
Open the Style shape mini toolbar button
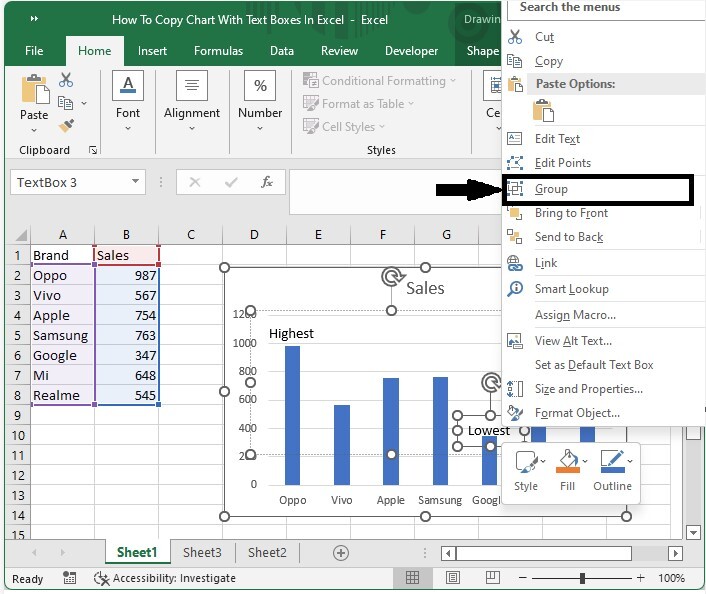point(526,470)
